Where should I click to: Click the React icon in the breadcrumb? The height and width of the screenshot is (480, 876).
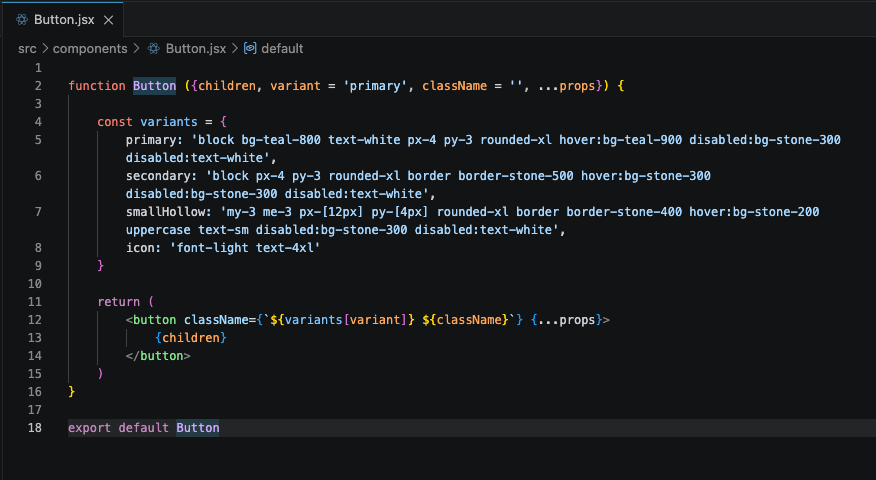pyautogui.click(x=154, y=49)
